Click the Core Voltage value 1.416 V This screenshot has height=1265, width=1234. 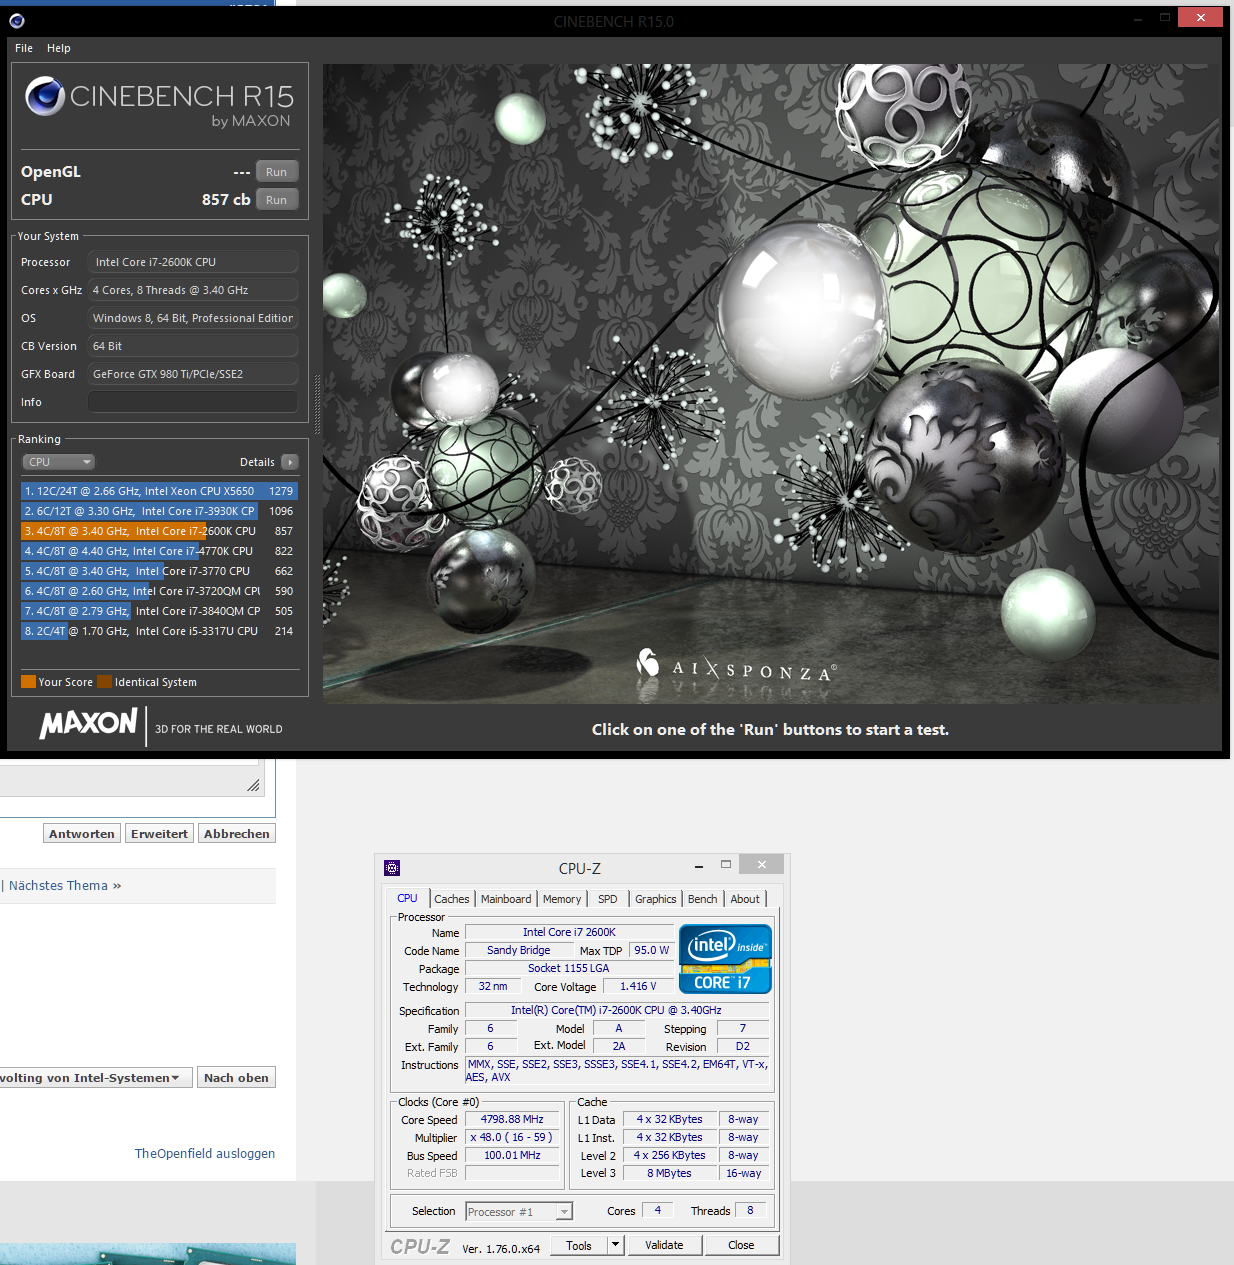[x=638, y=987]
